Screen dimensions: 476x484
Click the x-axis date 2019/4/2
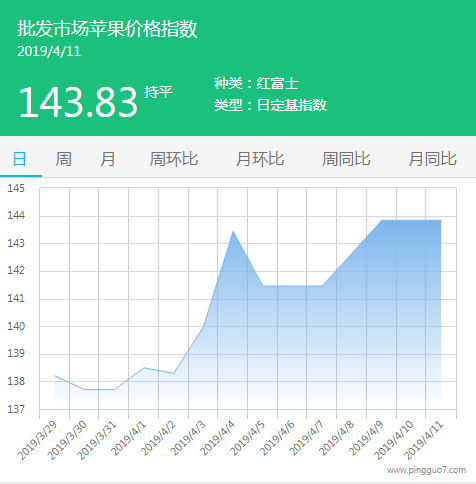click(x=158, y=438)
